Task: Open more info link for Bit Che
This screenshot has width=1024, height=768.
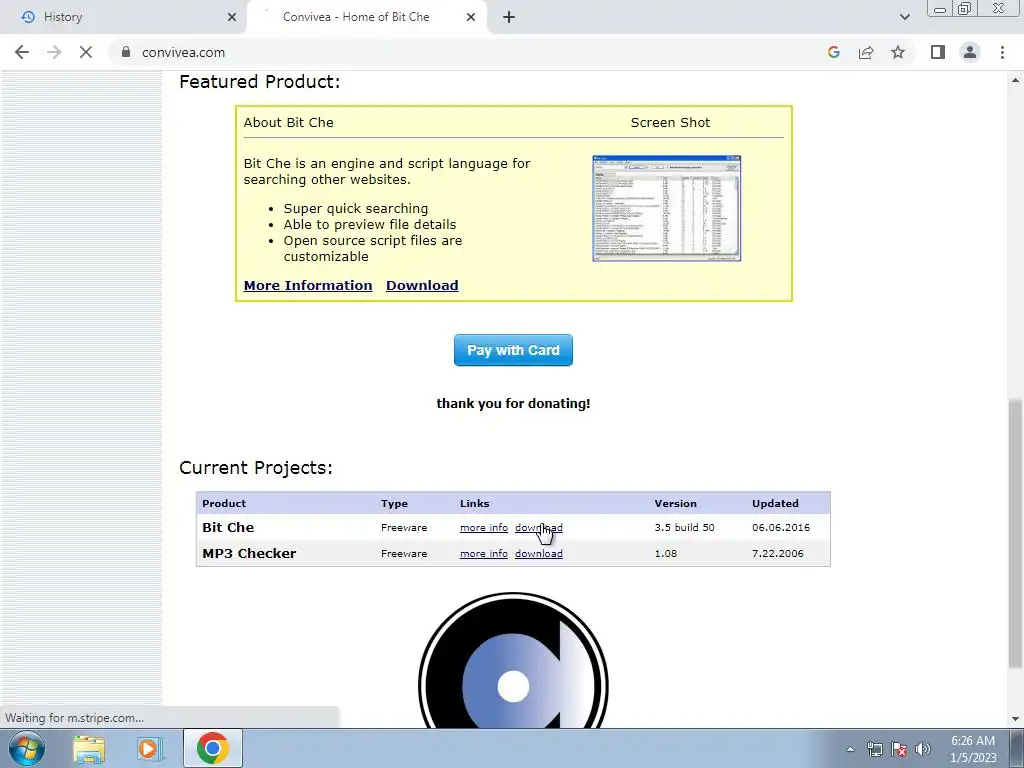Action: click(x=483, y=528)
